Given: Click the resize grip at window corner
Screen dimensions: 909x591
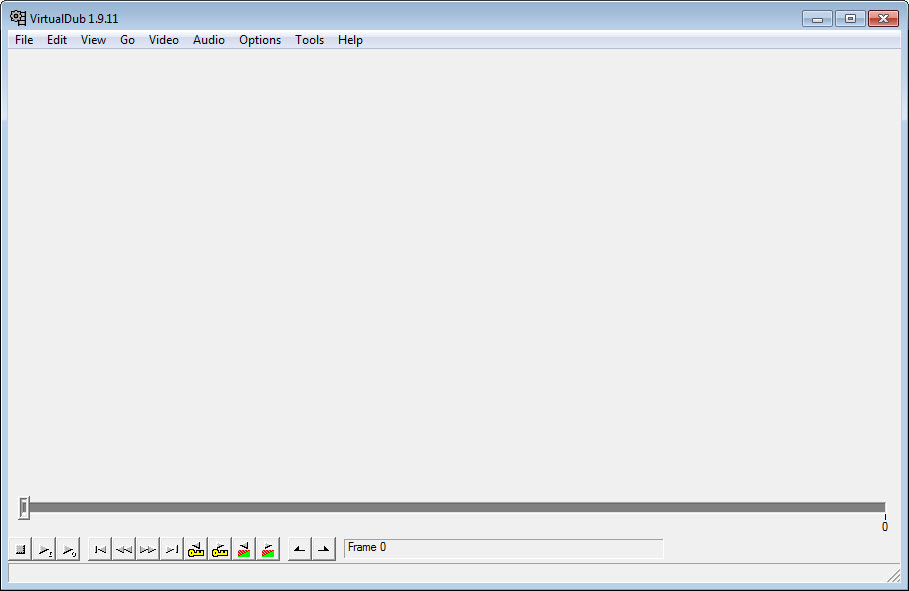Looking at the screenshot, I should [894, 575].
